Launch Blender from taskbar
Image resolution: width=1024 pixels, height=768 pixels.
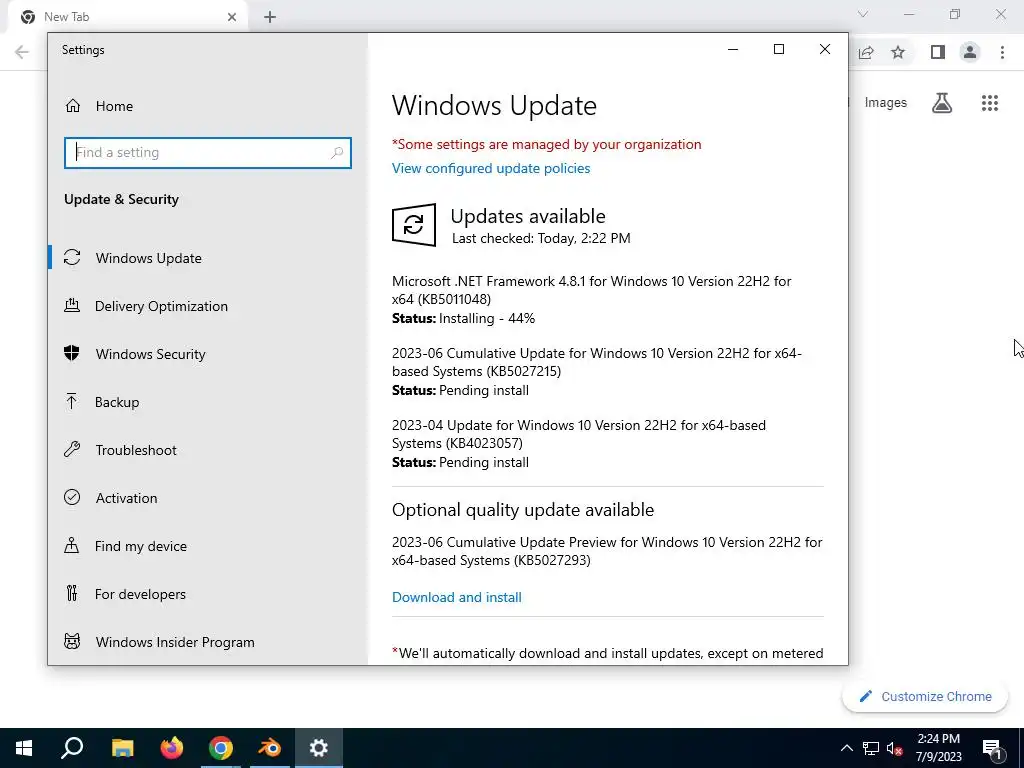270,748
